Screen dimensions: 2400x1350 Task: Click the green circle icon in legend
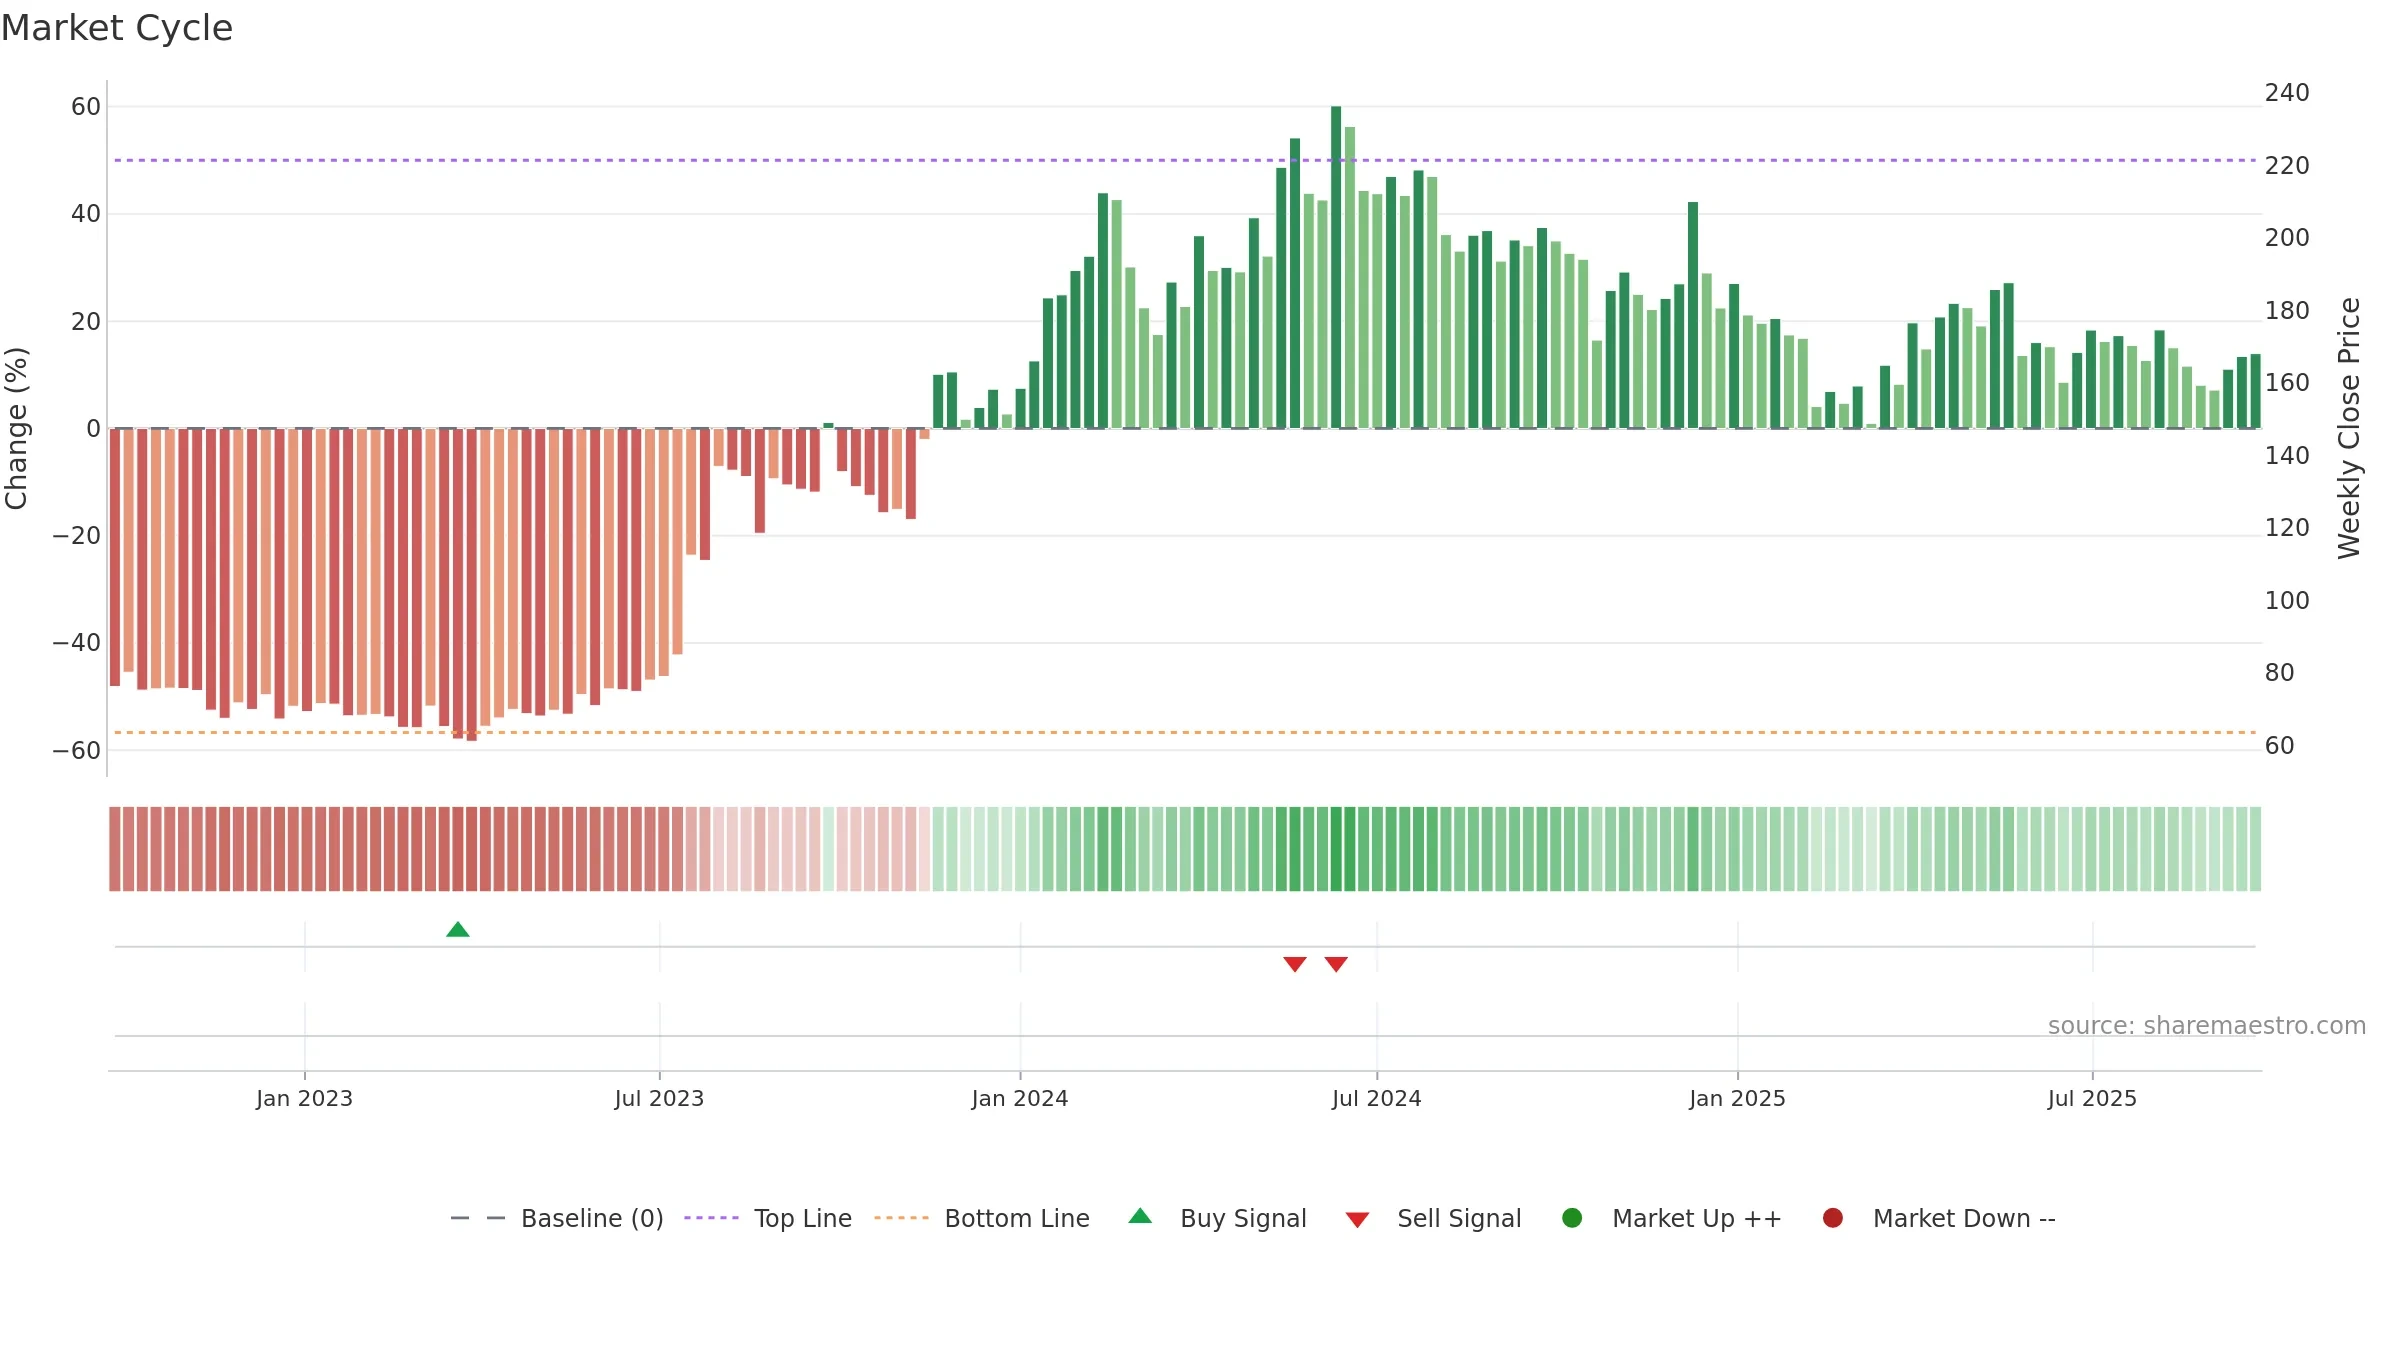tap(1572, 1218)
